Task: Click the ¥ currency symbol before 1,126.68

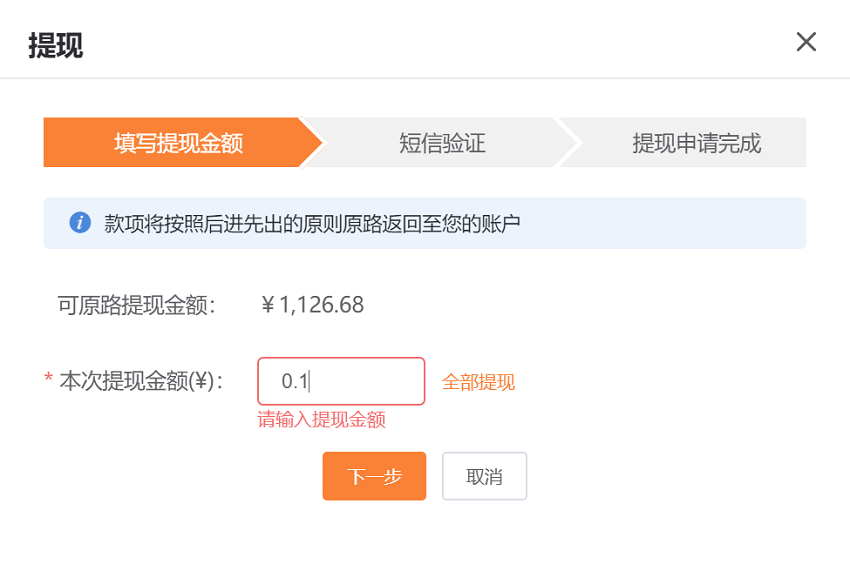Action: point(268,305)
